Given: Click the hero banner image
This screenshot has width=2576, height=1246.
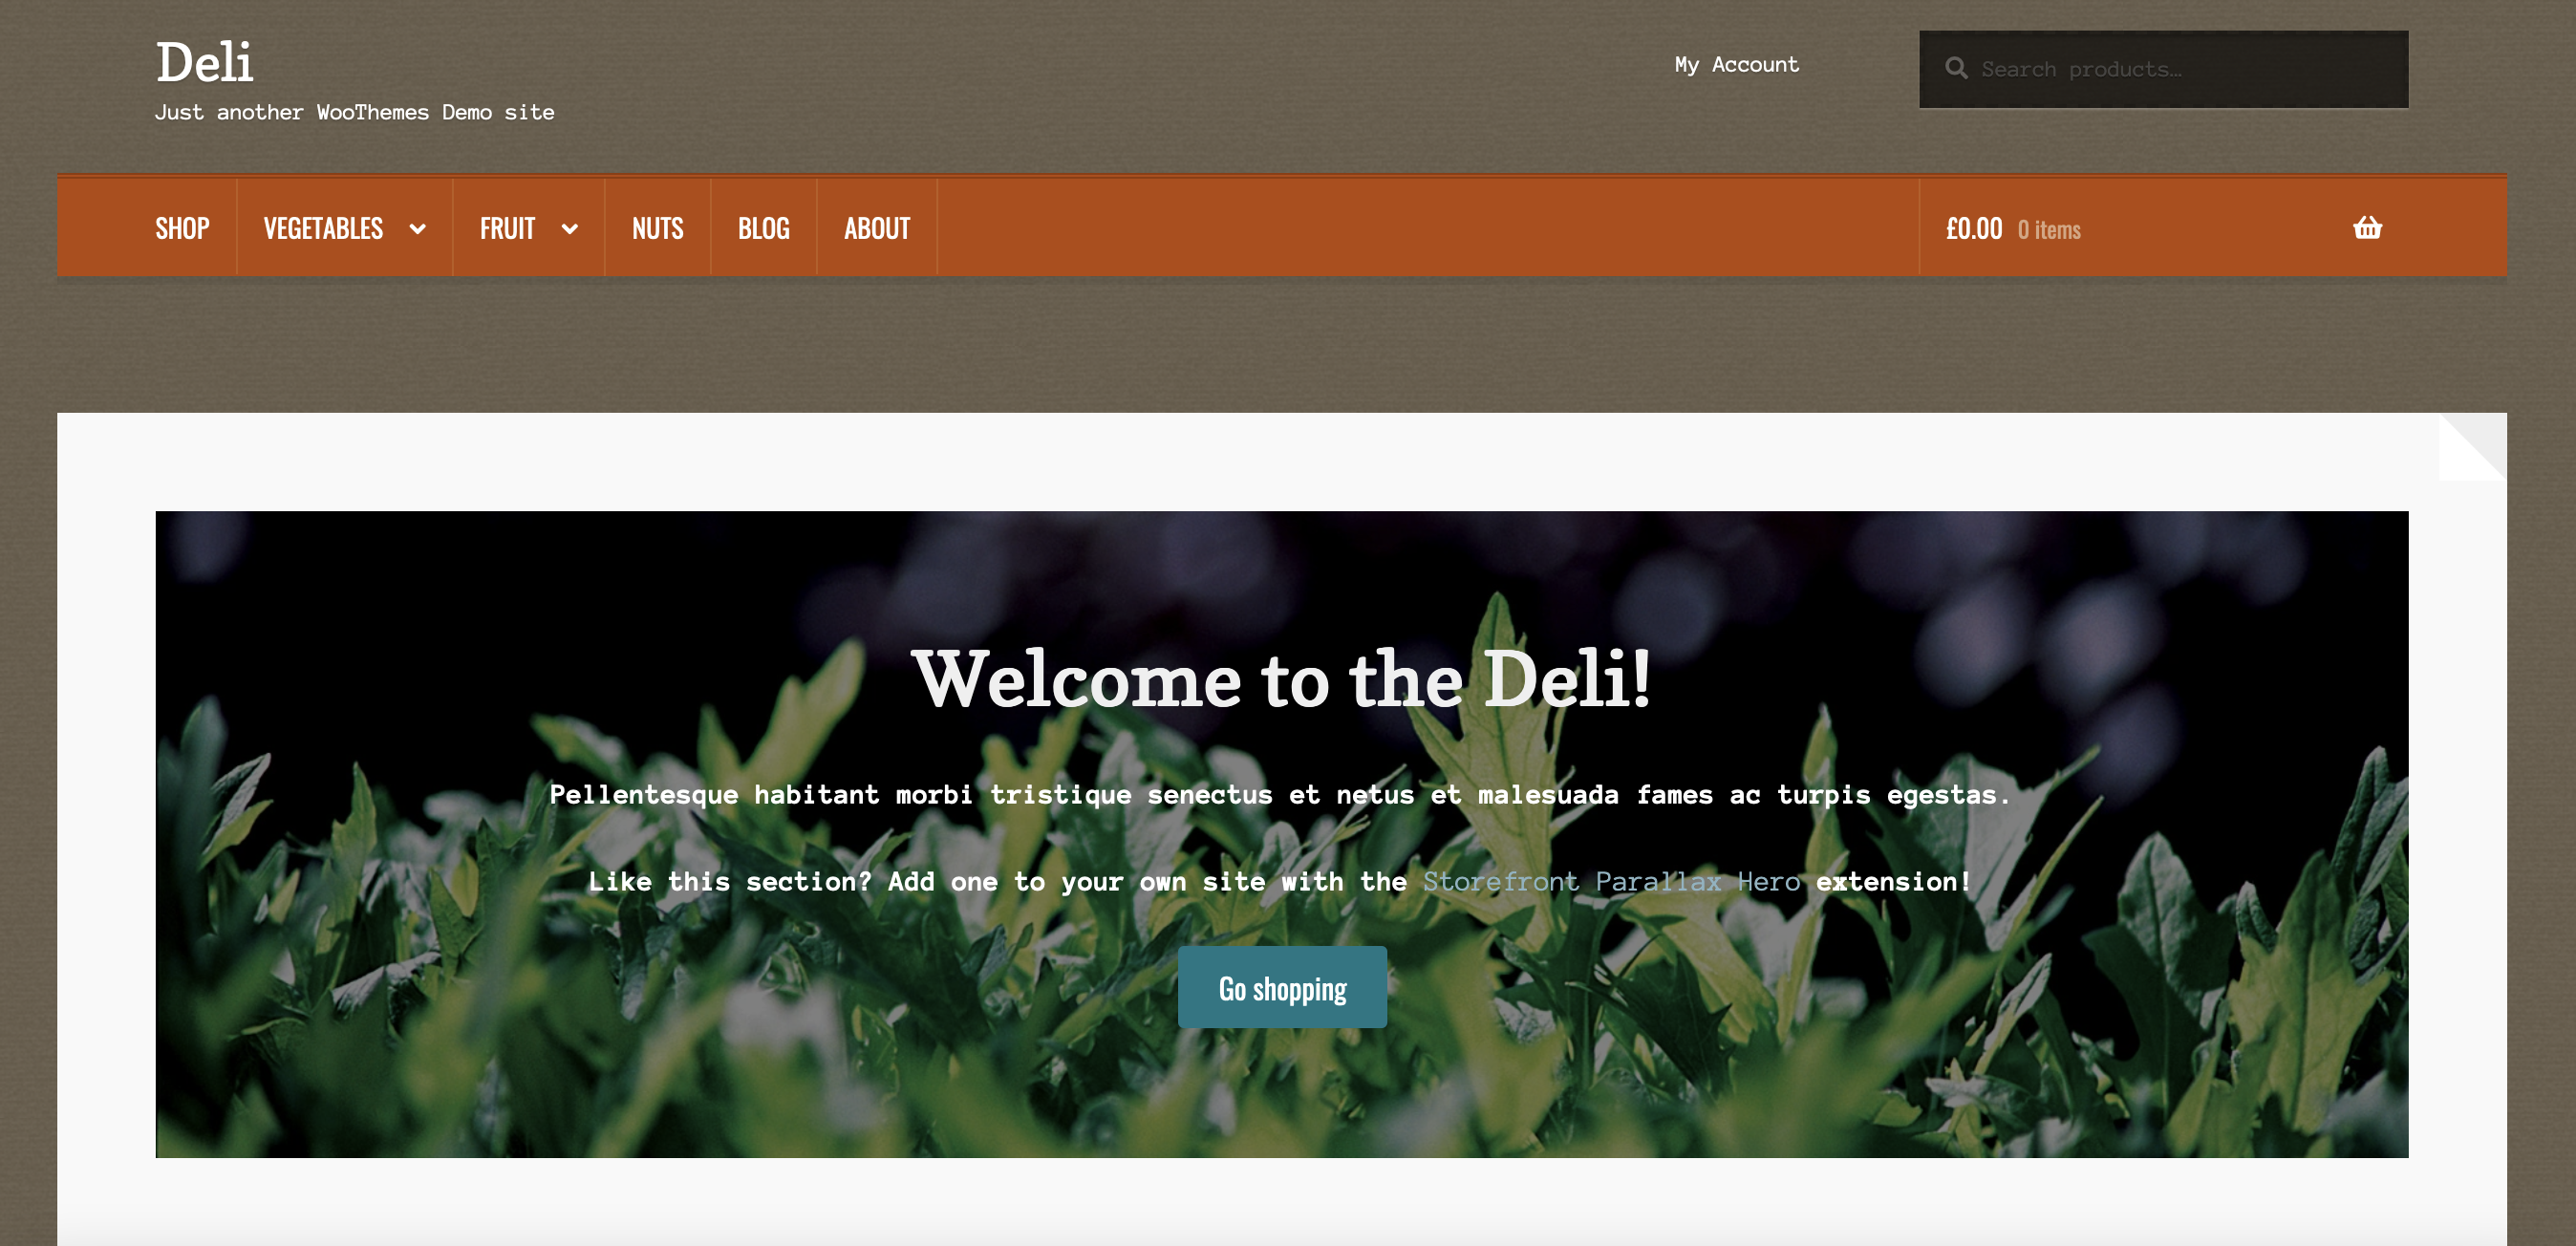Looking at the screenshot, I should (x=1281, y=837).
